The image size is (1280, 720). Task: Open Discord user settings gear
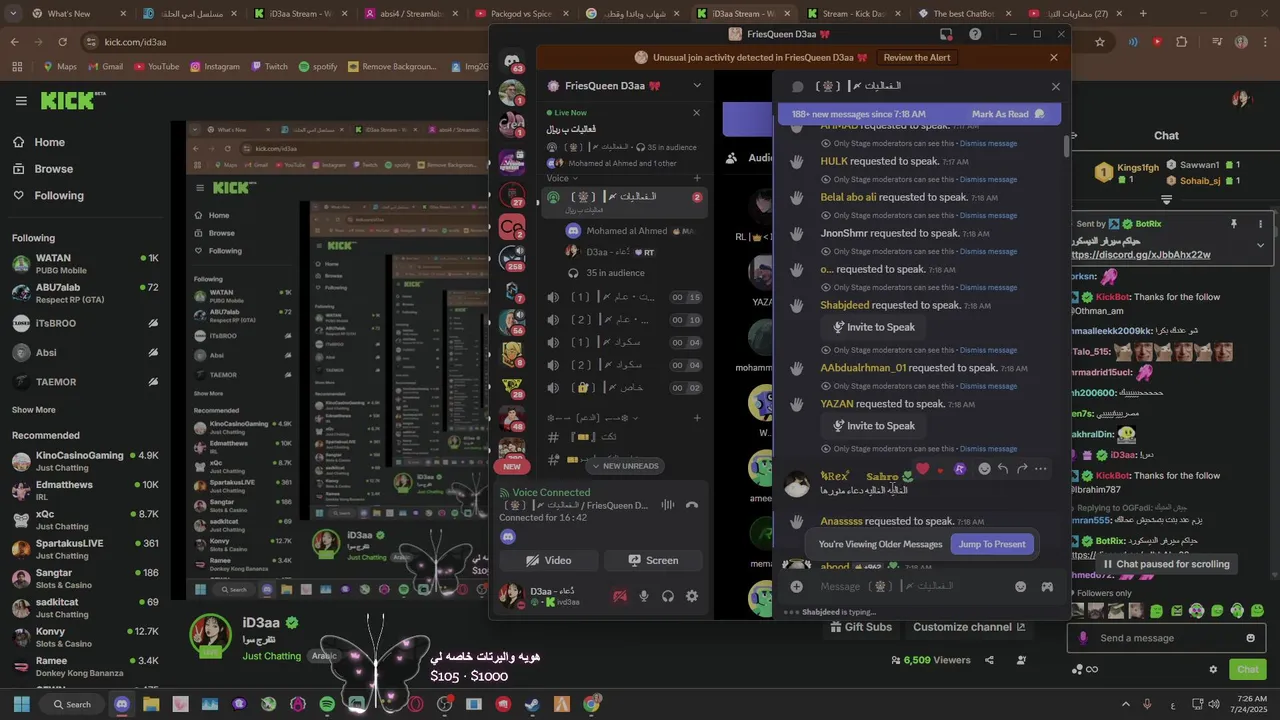pyautogui.click(x=691, y=596)
